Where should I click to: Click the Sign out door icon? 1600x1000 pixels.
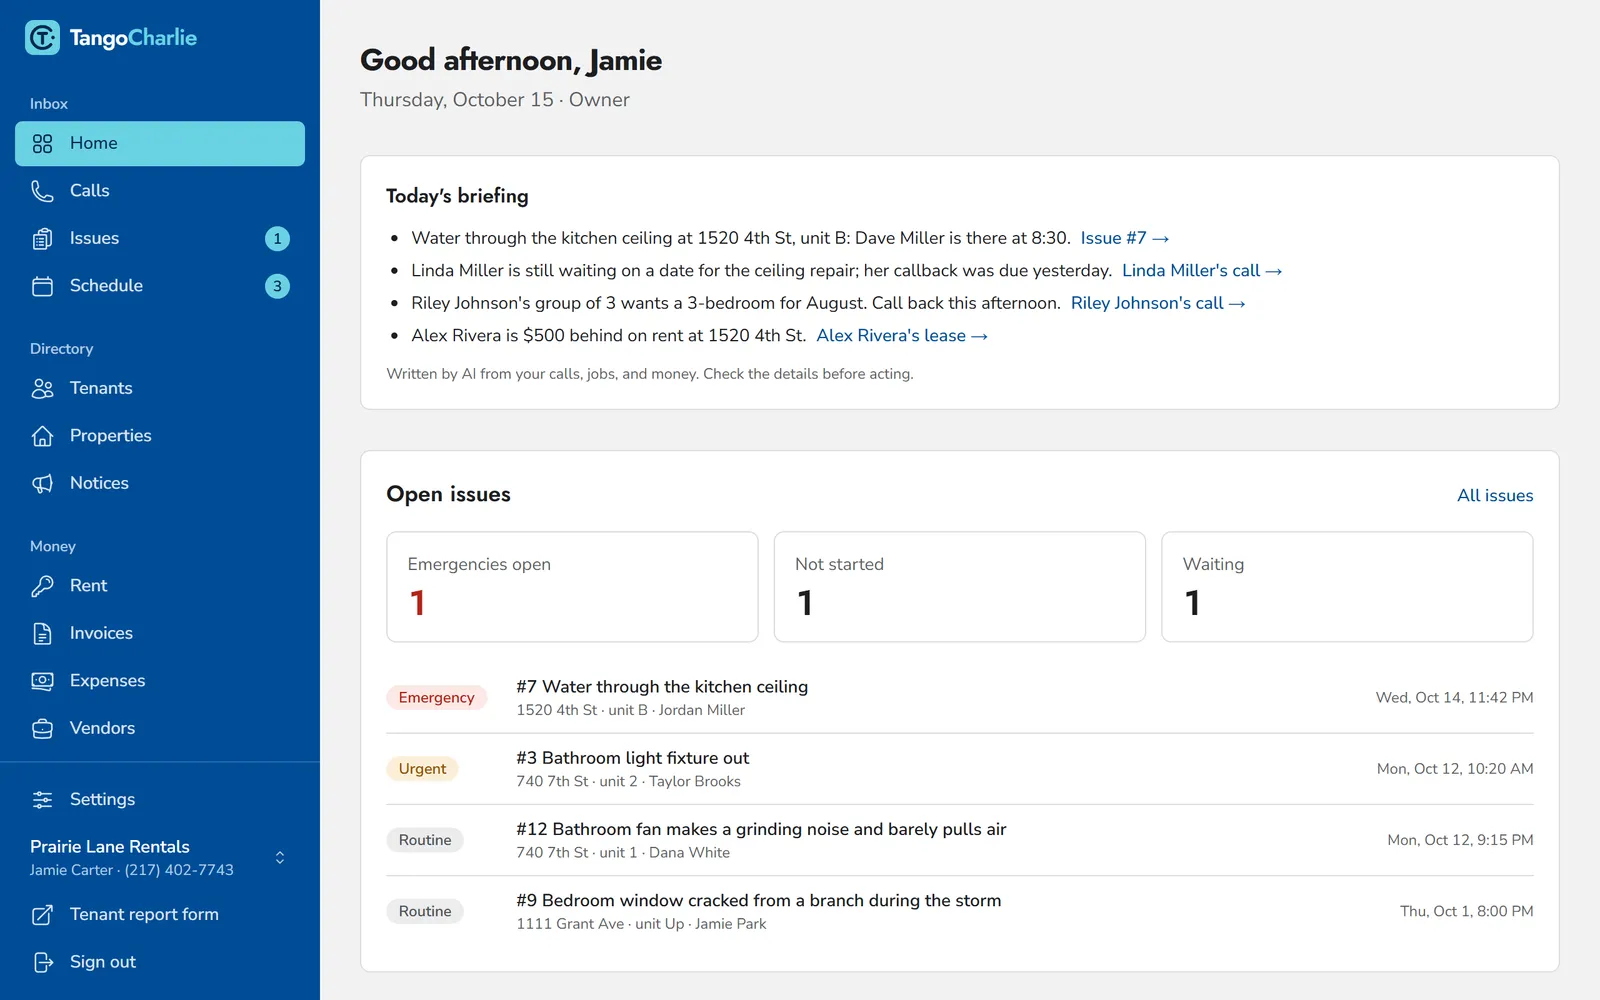(x=42, y=962)
